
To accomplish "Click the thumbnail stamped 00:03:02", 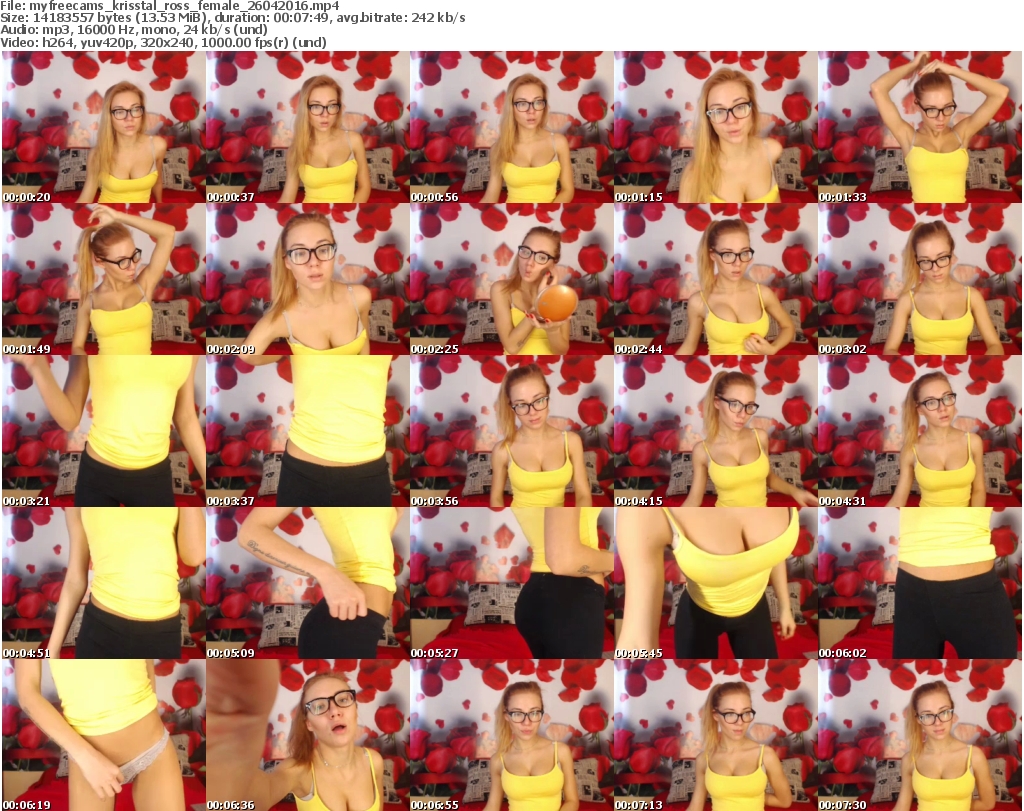I will [x=920, y=279].
